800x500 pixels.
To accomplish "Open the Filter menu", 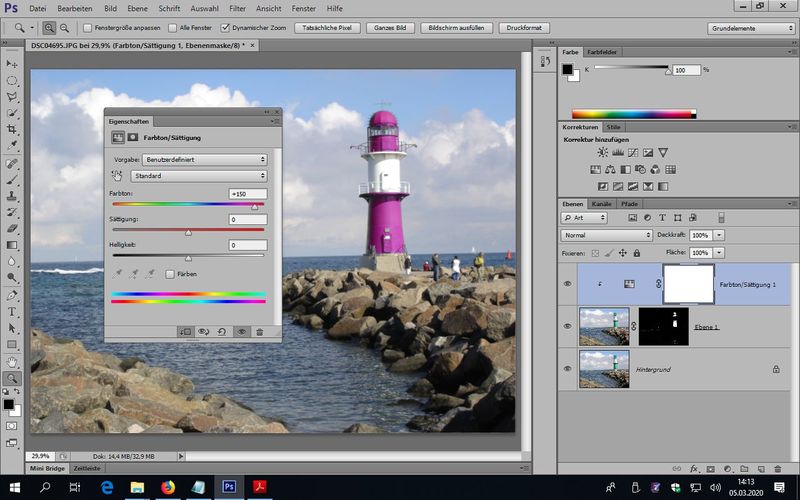I will point(237,7).
